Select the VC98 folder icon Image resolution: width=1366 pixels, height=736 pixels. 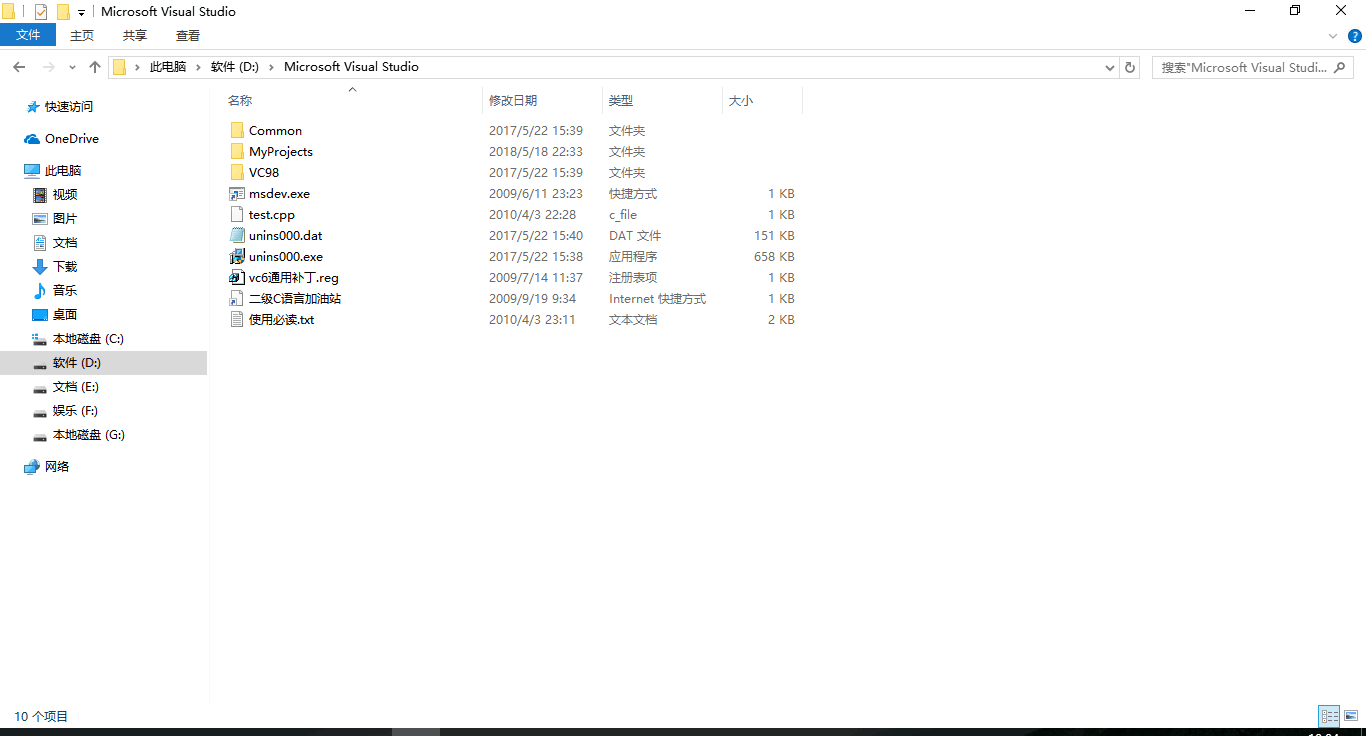point(237,172)
